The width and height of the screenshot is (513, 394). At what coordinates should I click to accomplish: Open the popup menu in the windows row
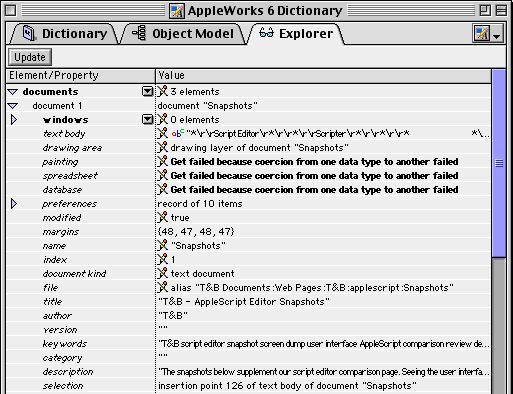(147, 119)
